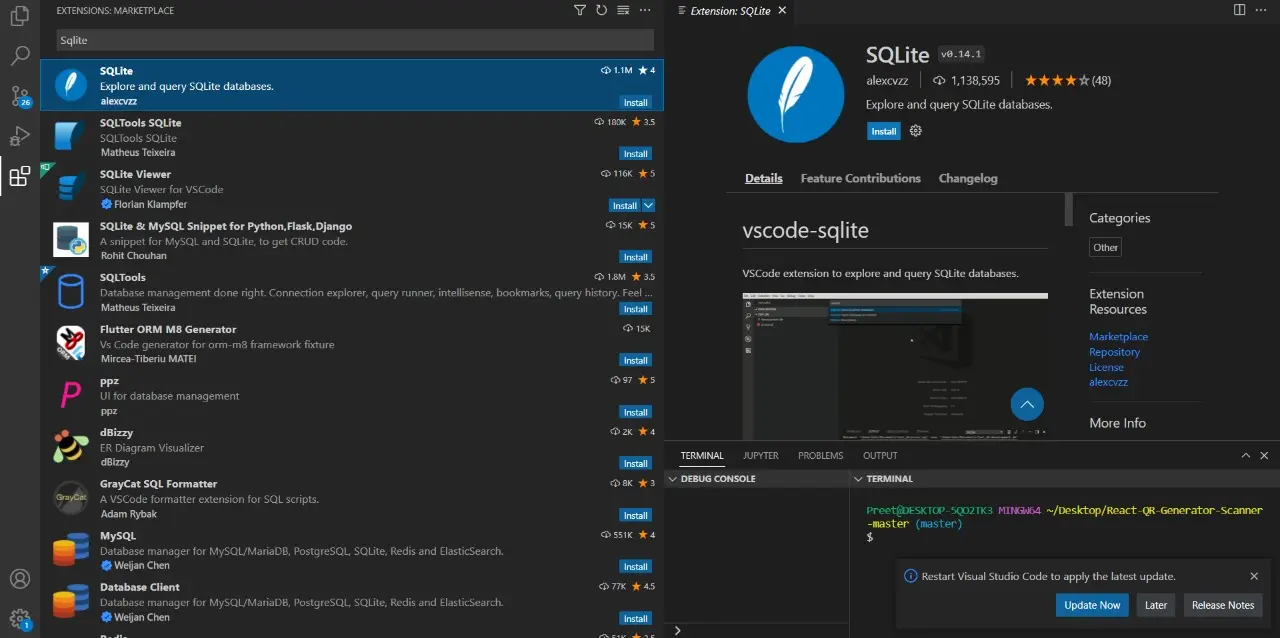Click the blue scroll-to-top arrow circle
This screenshot has height=638, width=1280.
pos(1027,404)
